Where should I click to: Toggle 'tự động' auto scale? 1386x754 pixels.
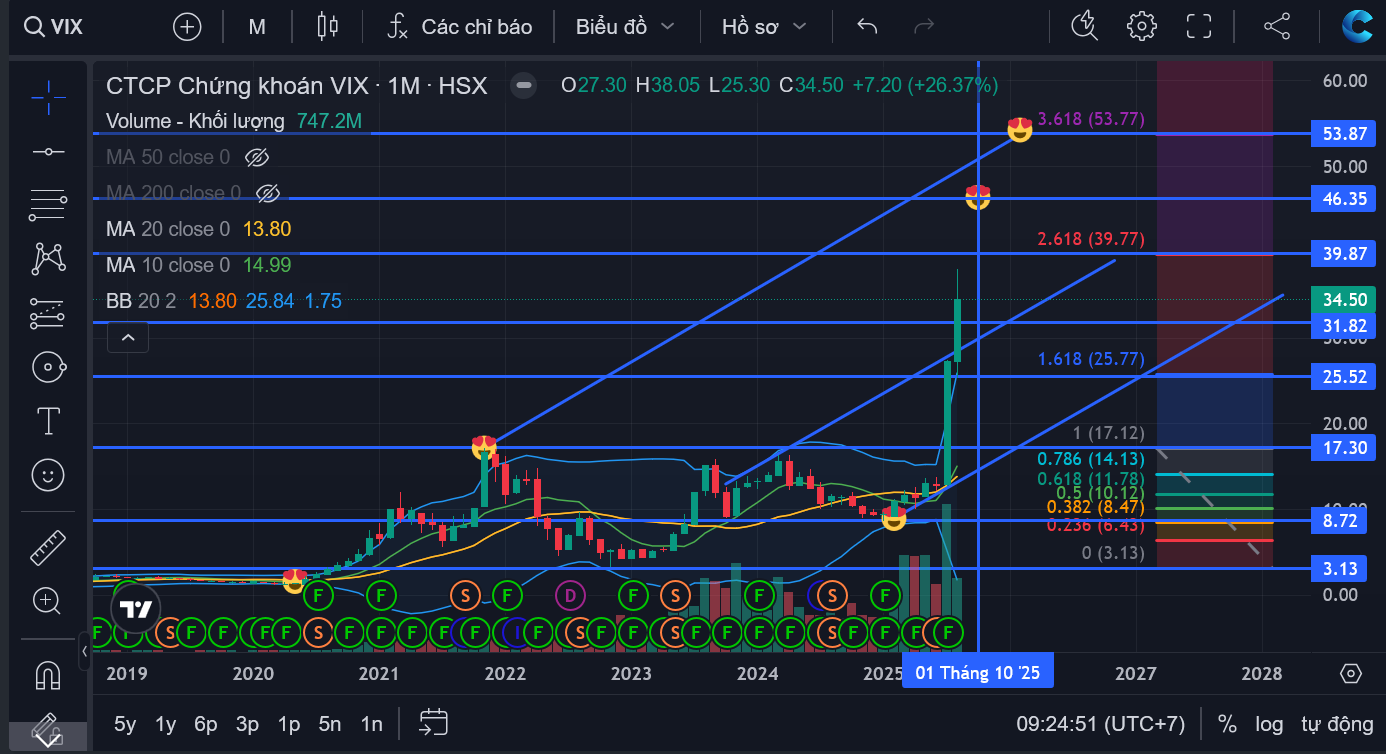click(1337, 724)
